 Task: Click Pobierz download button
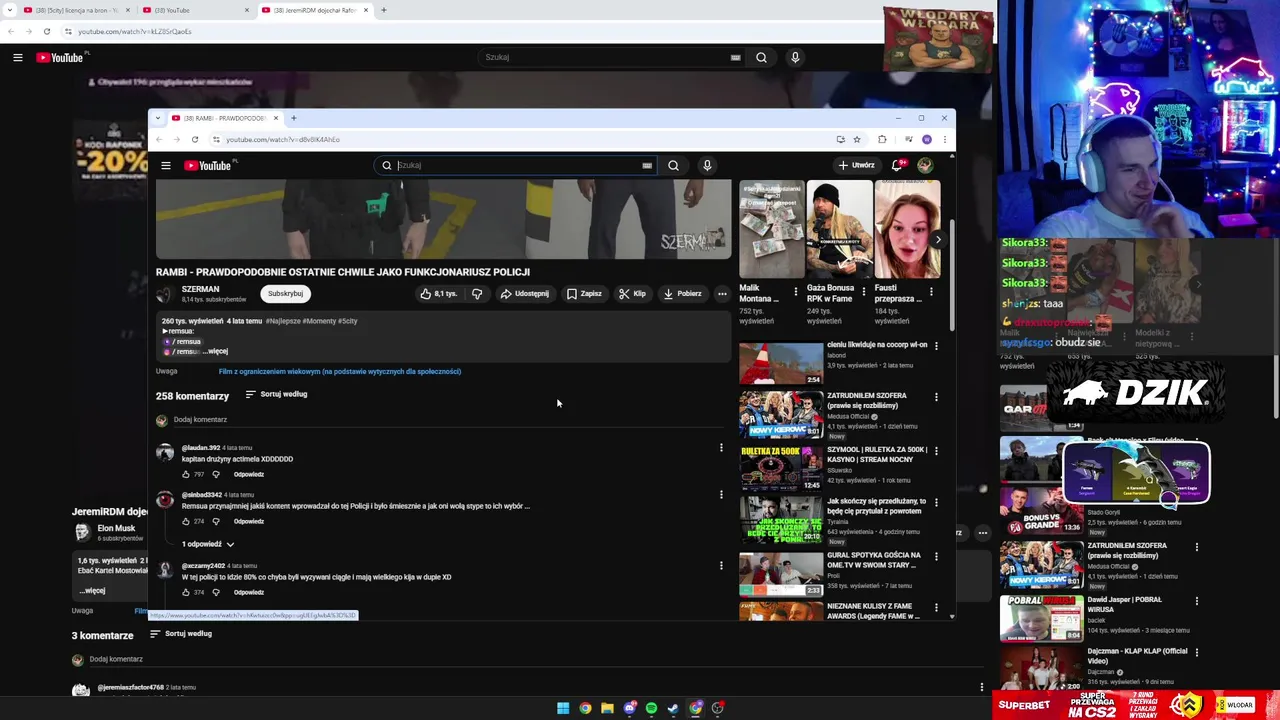click(x=682, y=294)
